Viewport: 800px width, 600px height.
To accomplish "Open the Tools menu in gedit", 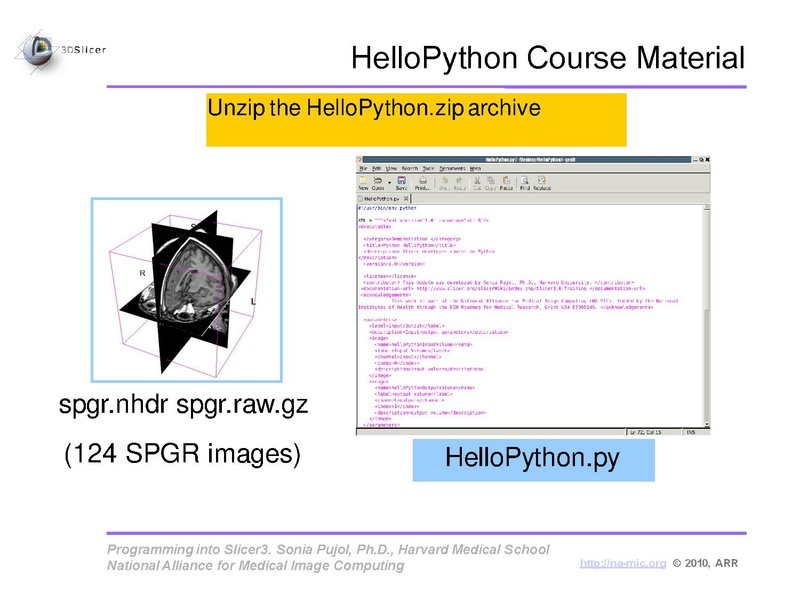I will point(429,168).
